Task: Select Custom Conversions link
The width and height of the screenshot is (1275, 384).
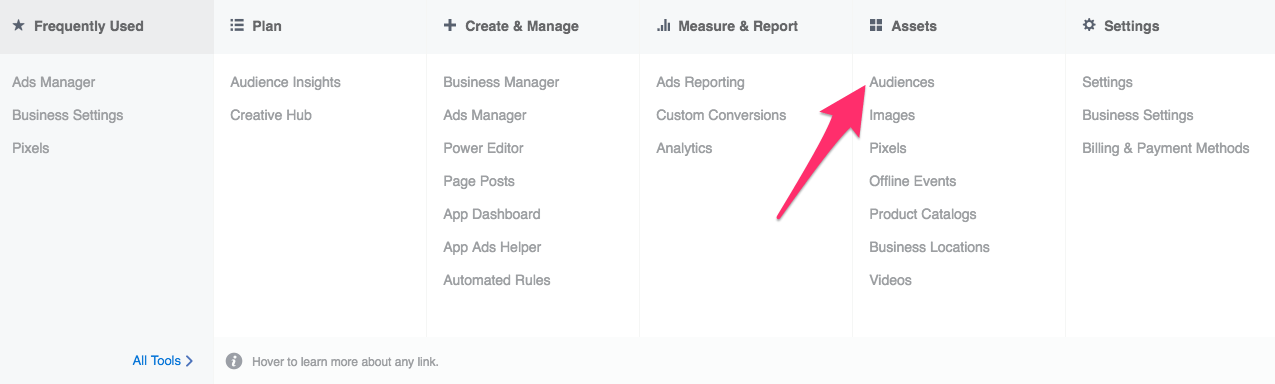Action: 721,115
